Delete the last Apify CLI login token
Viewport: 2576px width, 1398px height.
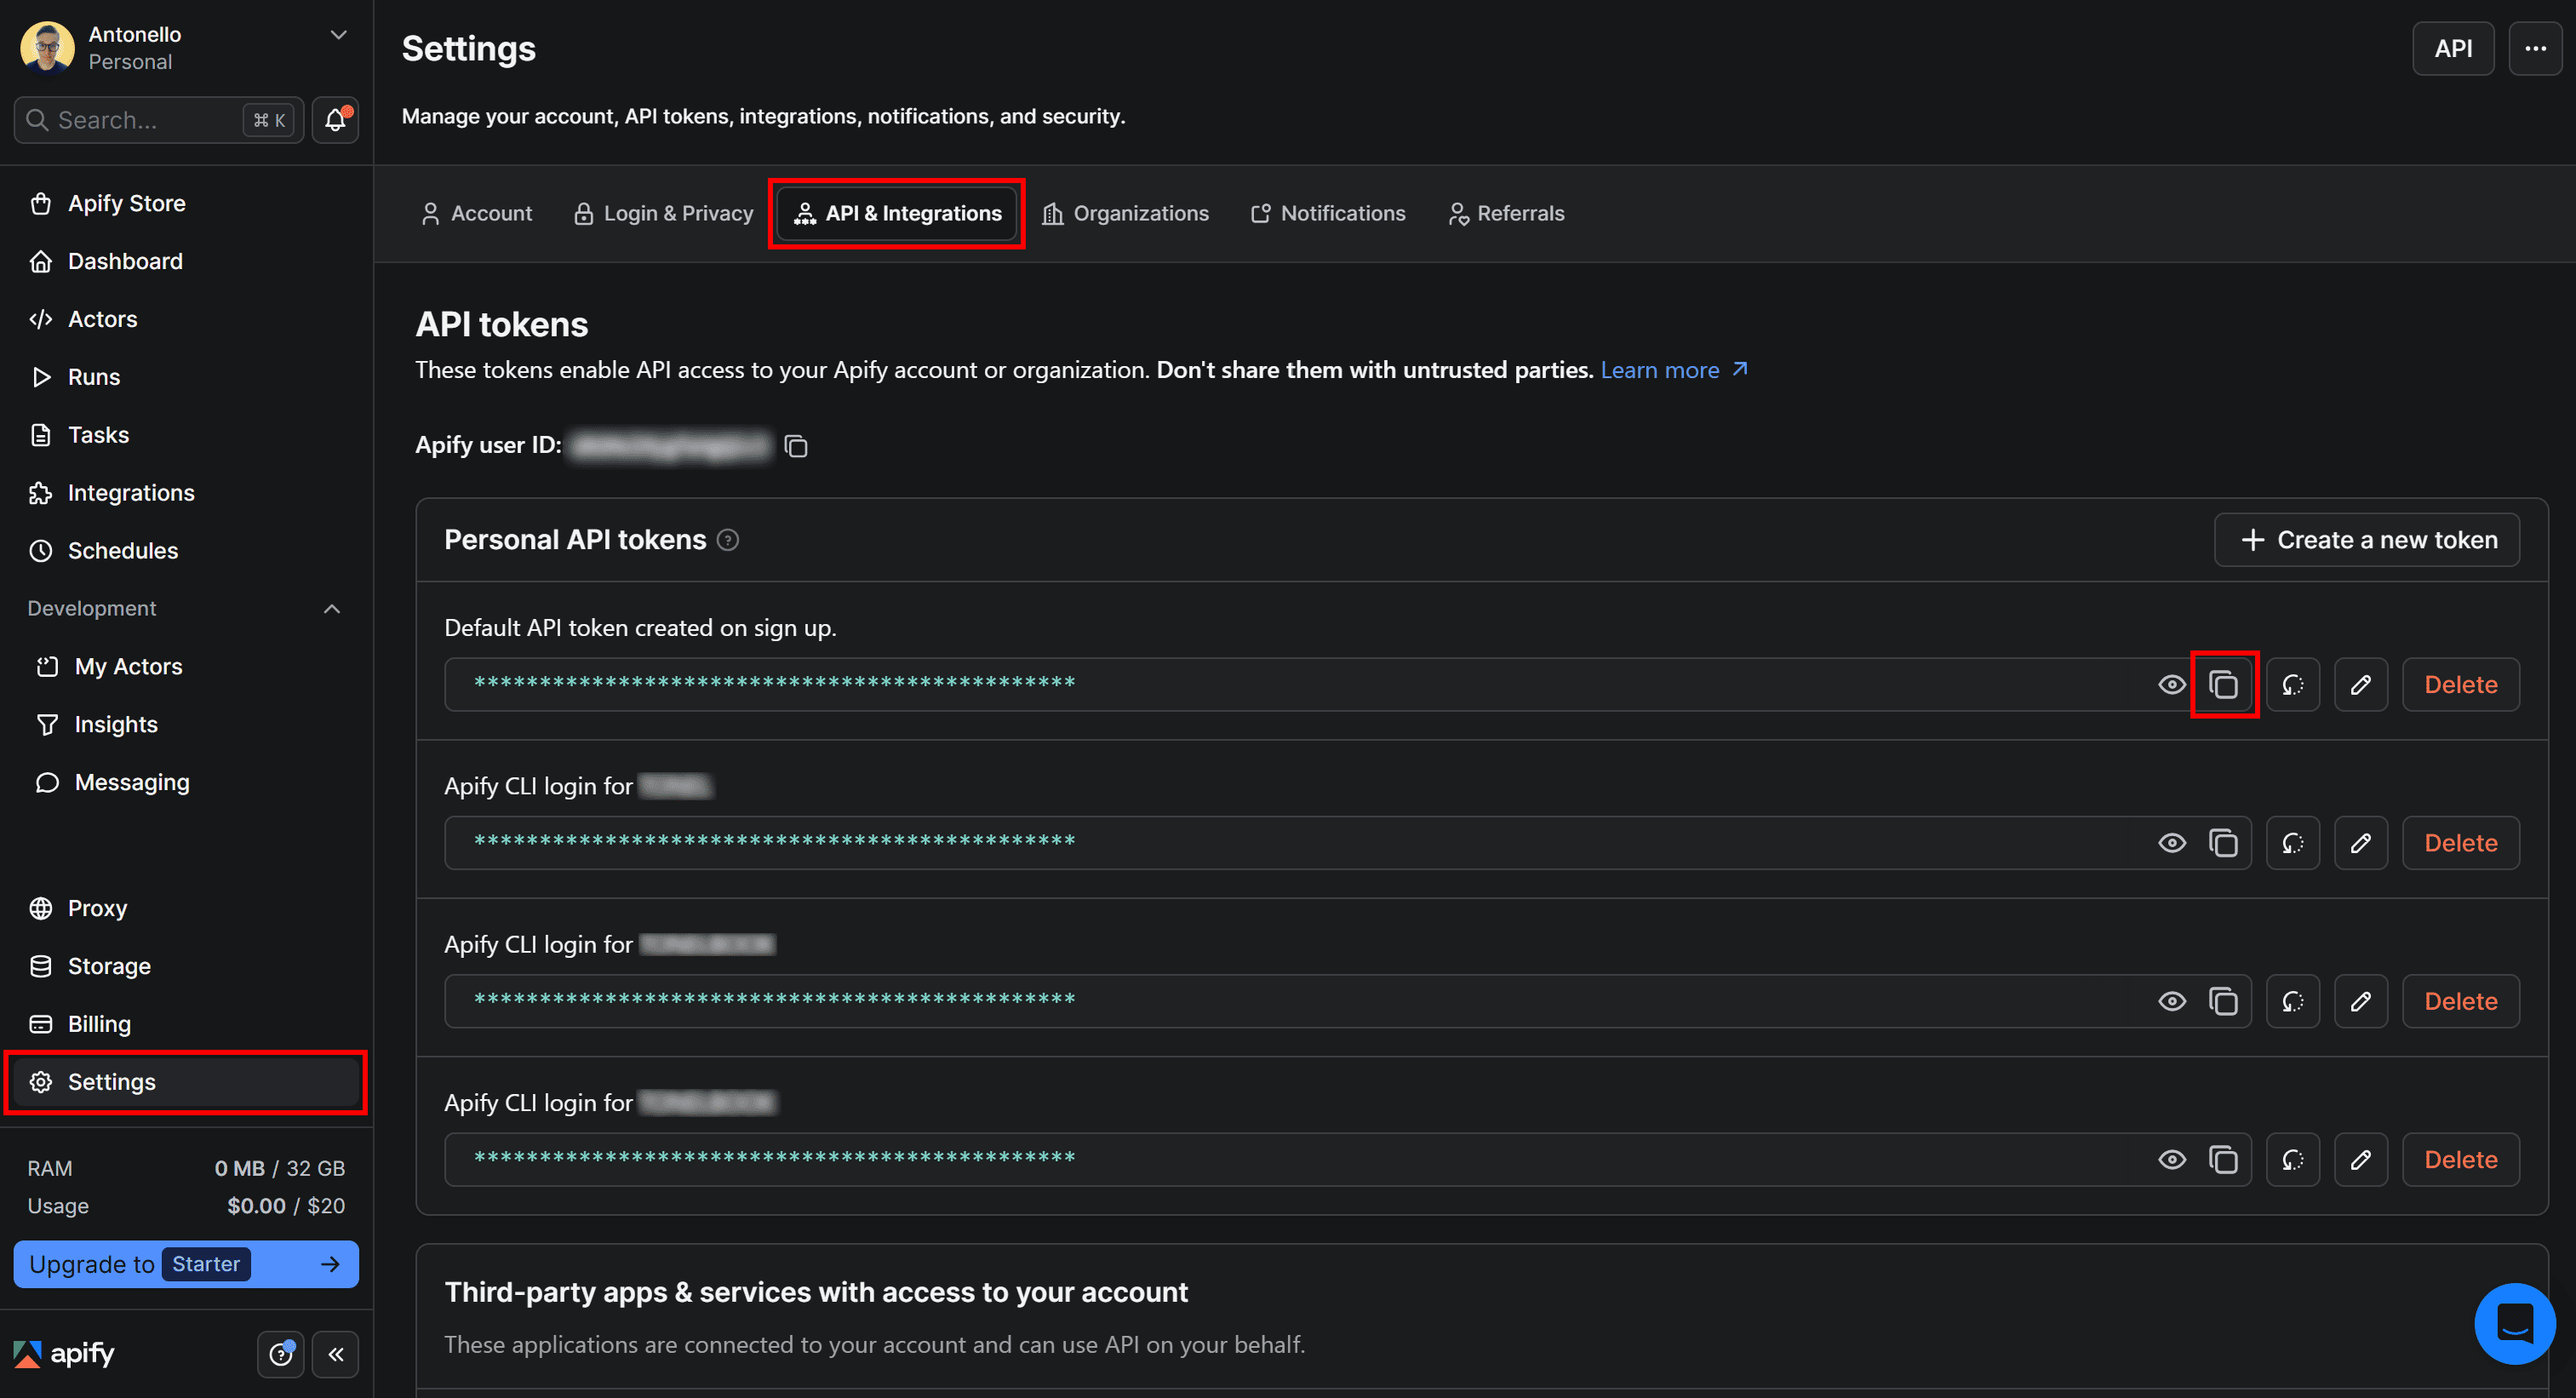(2461, 1160)
